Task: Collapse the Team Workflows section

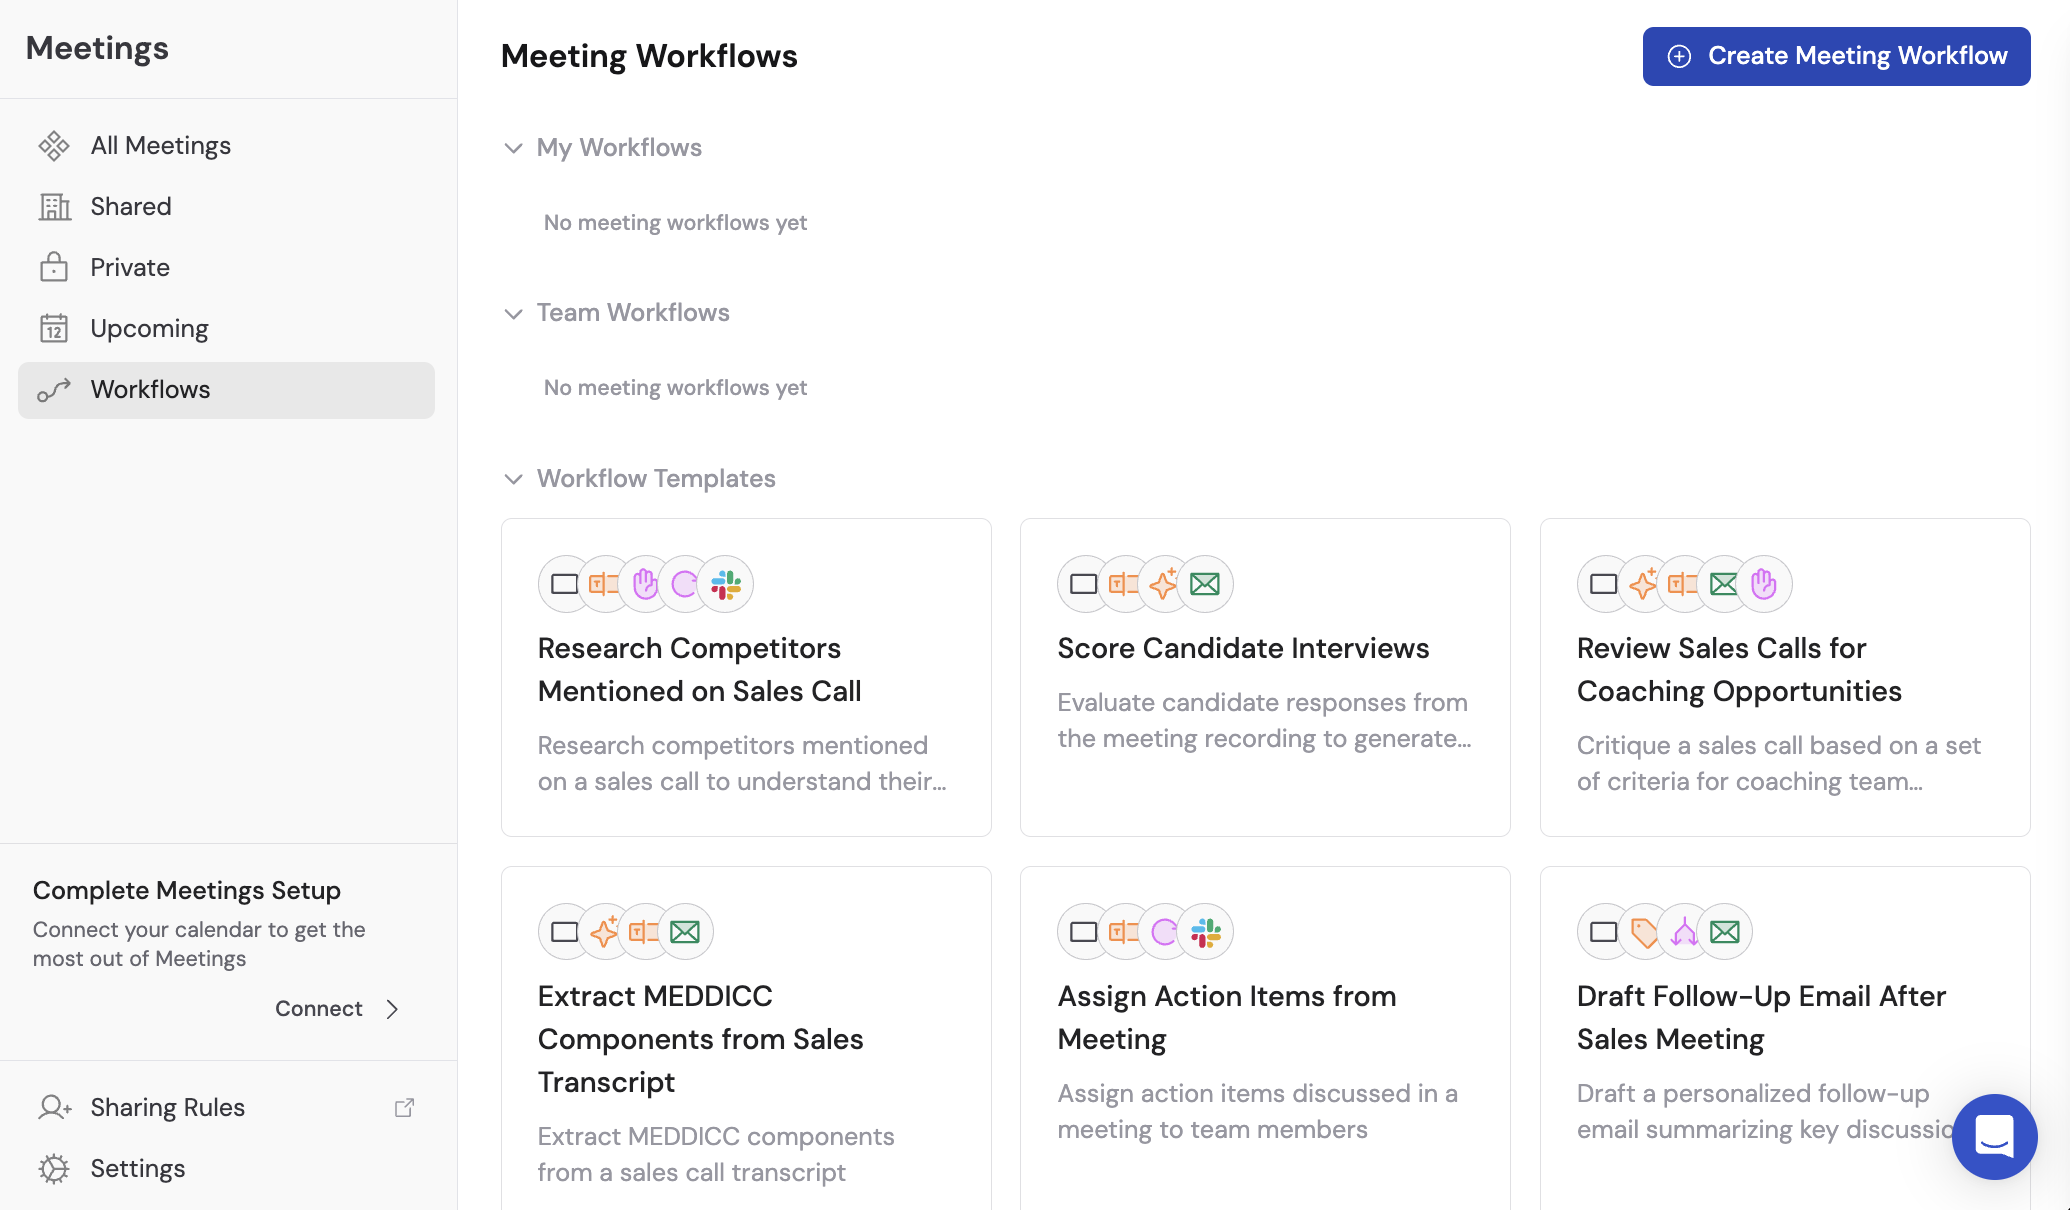Action: point(514,313)
